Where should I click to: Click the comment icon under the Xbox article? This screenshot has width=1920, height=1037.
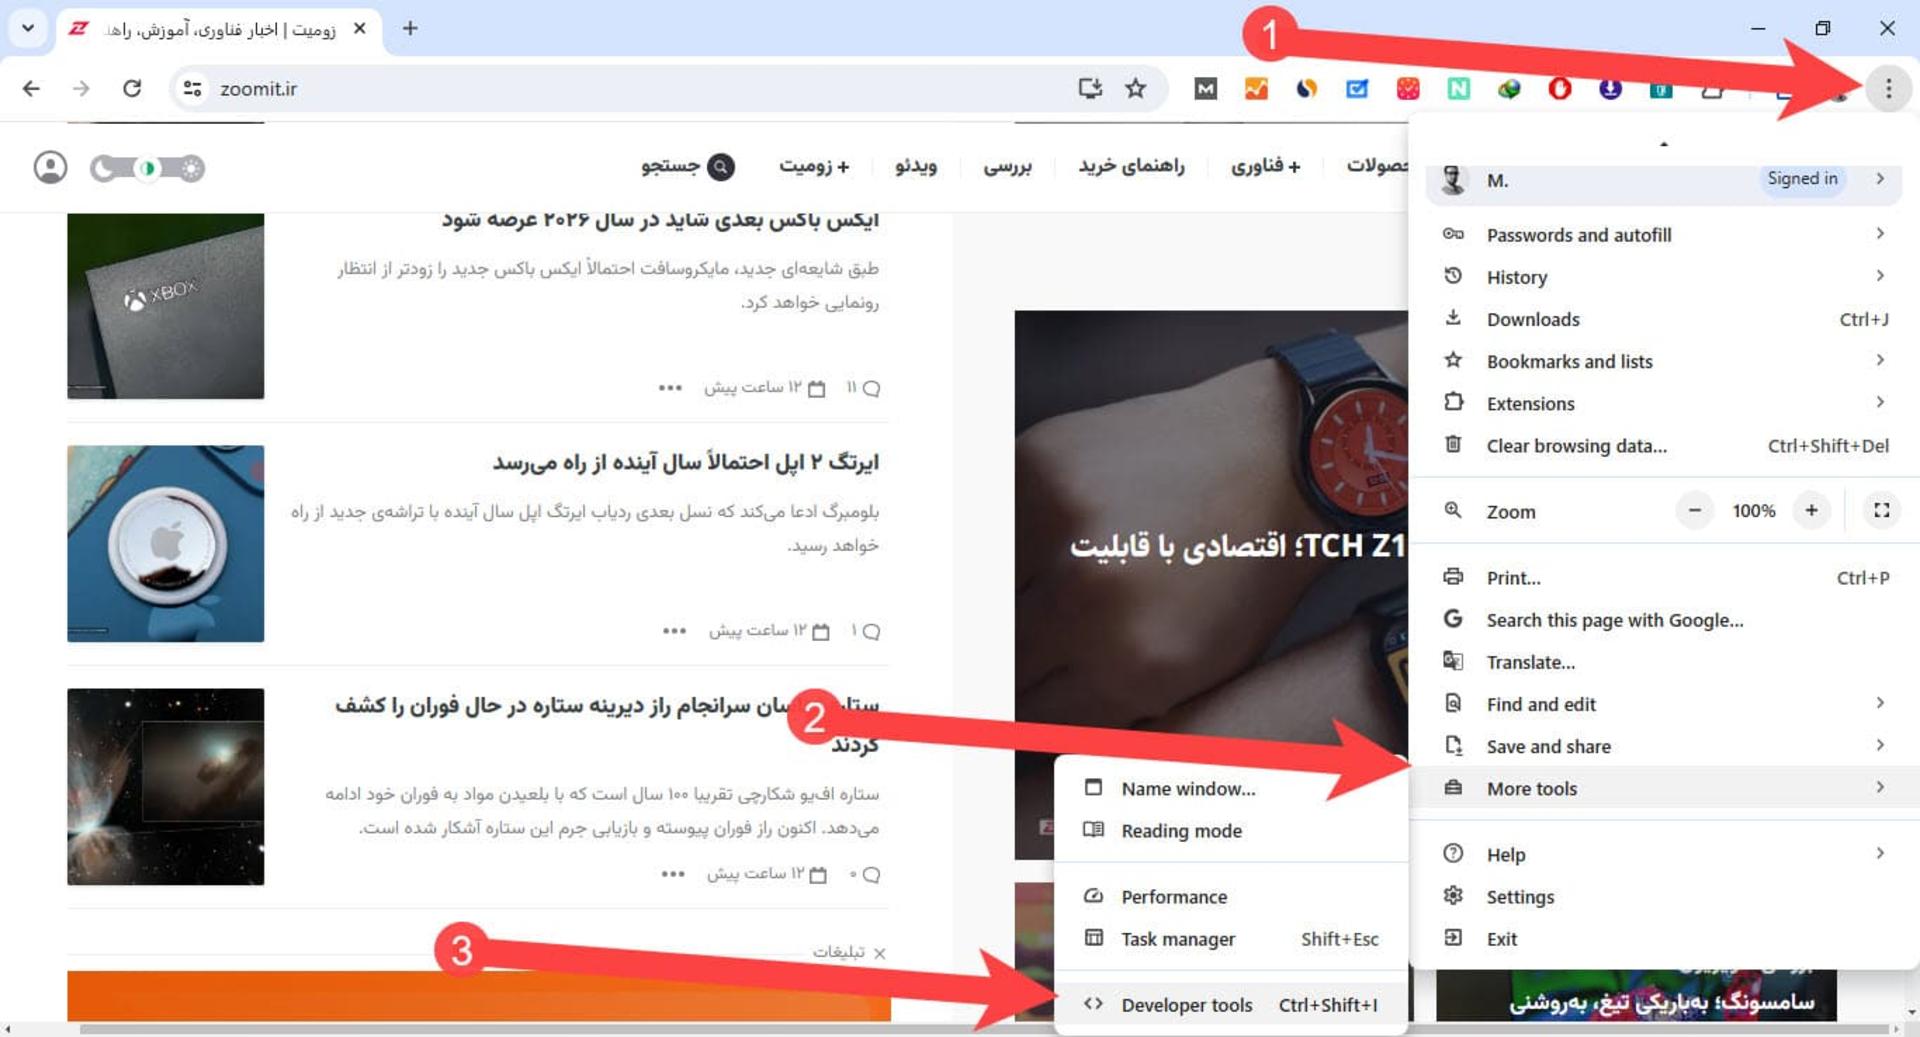pyautogui.click(x=871, y=388)
